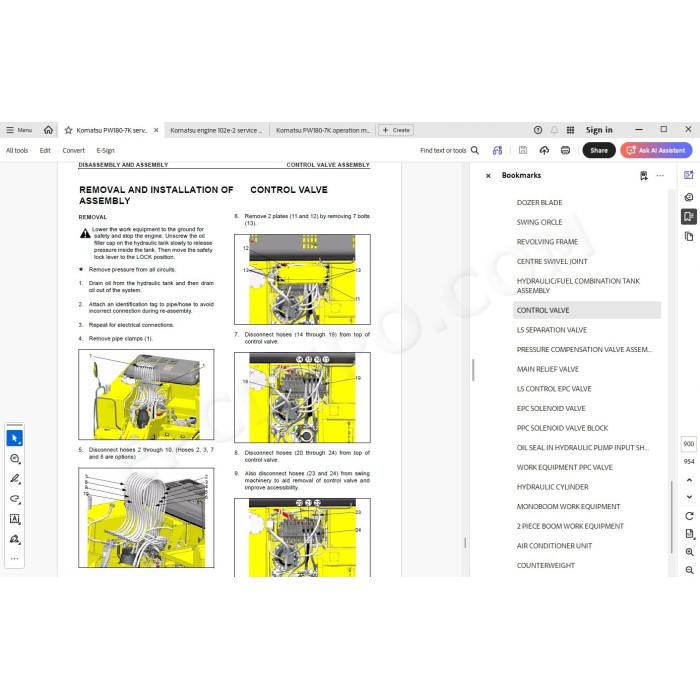This screenshot has height=700, width=700.
Task: Open MAIN RELIEF VALVE bookmark
Action: (547, 369)
